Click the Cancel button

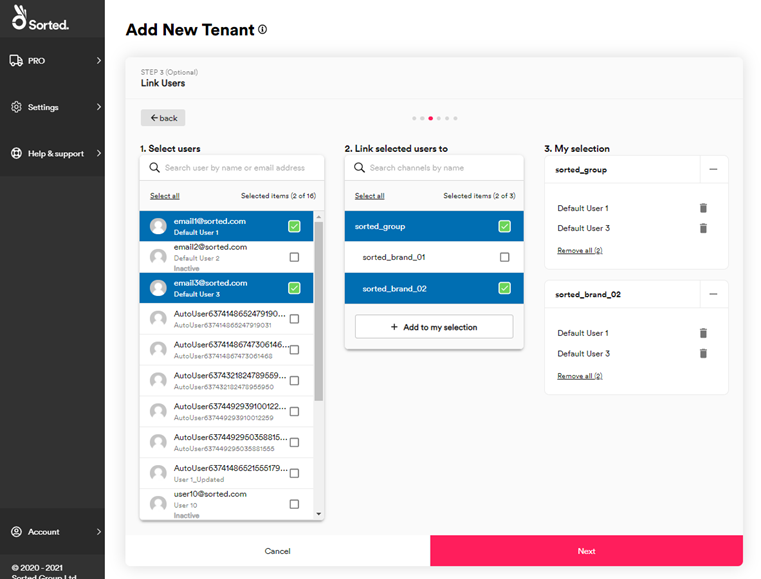[278, 551]
